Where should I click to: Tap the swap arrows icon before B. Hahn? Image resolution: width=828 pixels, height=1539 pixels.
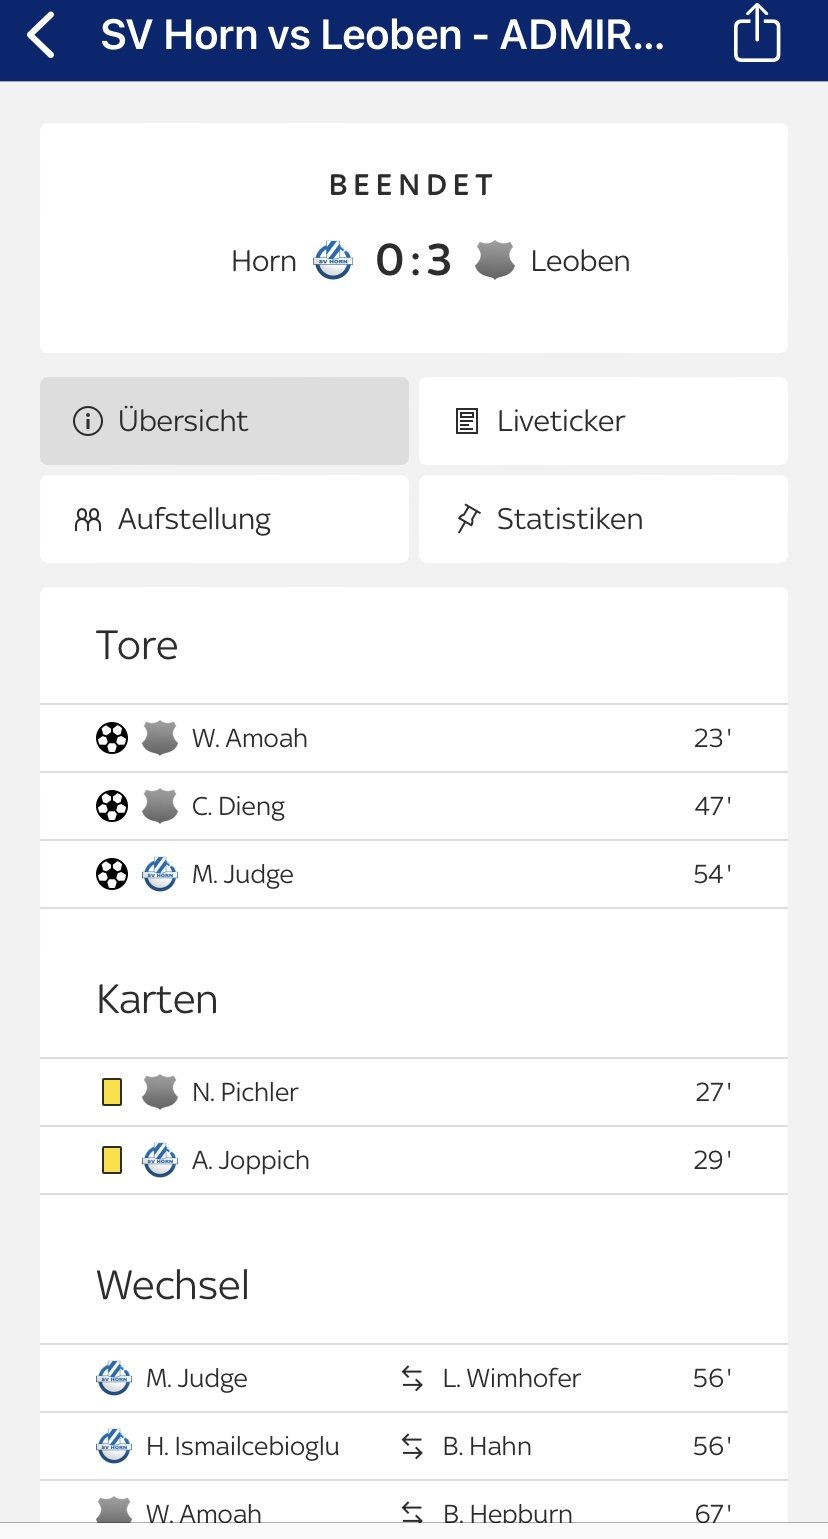412,1446
